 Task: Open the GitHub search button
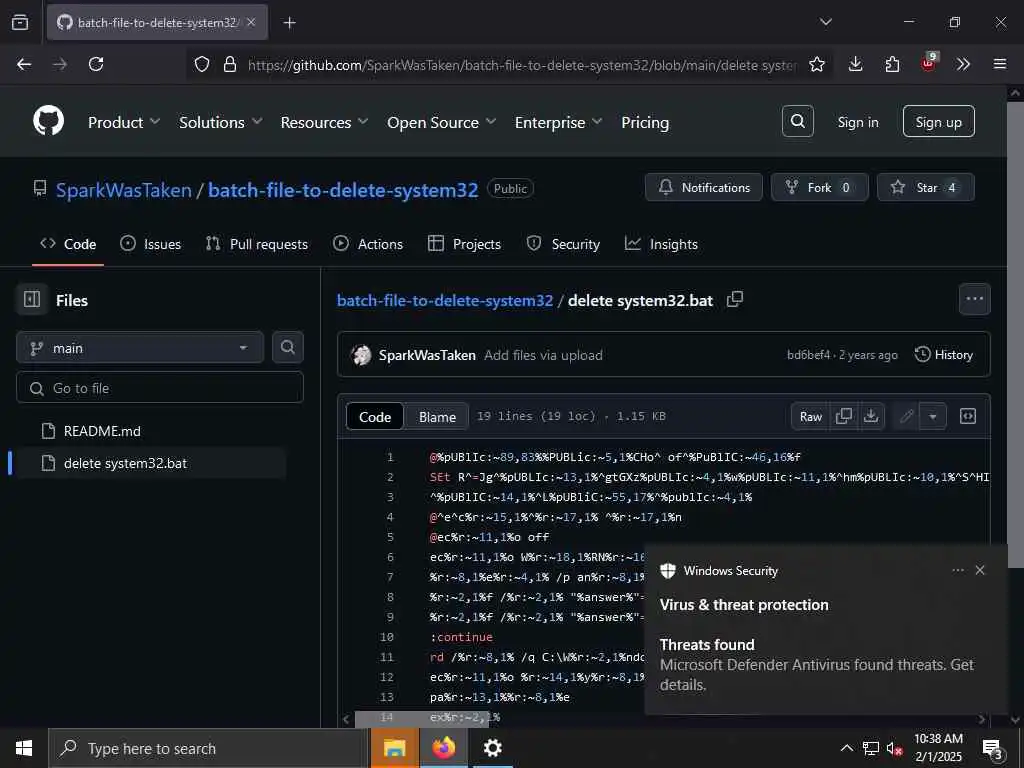797,121
